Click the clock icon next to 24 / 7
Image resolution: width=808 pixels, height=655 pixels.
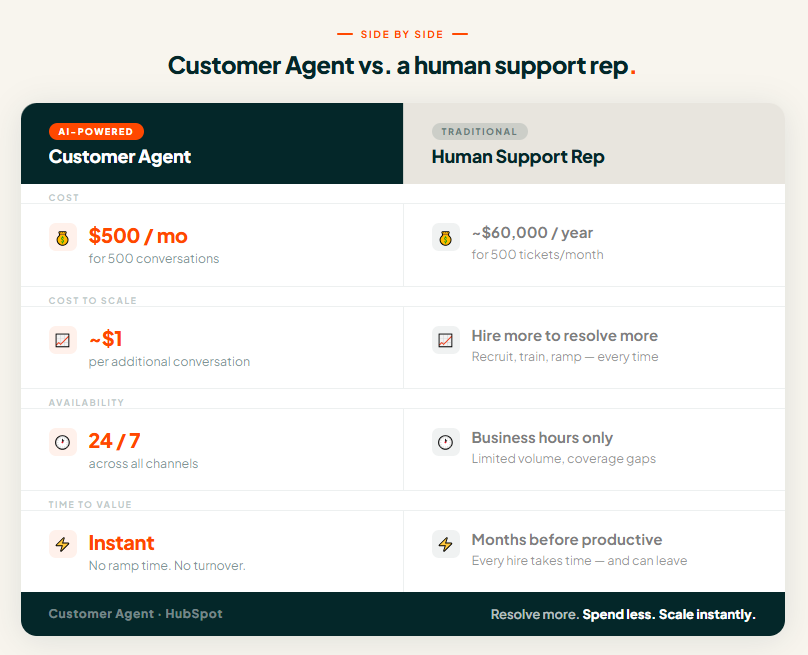[63, 442]
